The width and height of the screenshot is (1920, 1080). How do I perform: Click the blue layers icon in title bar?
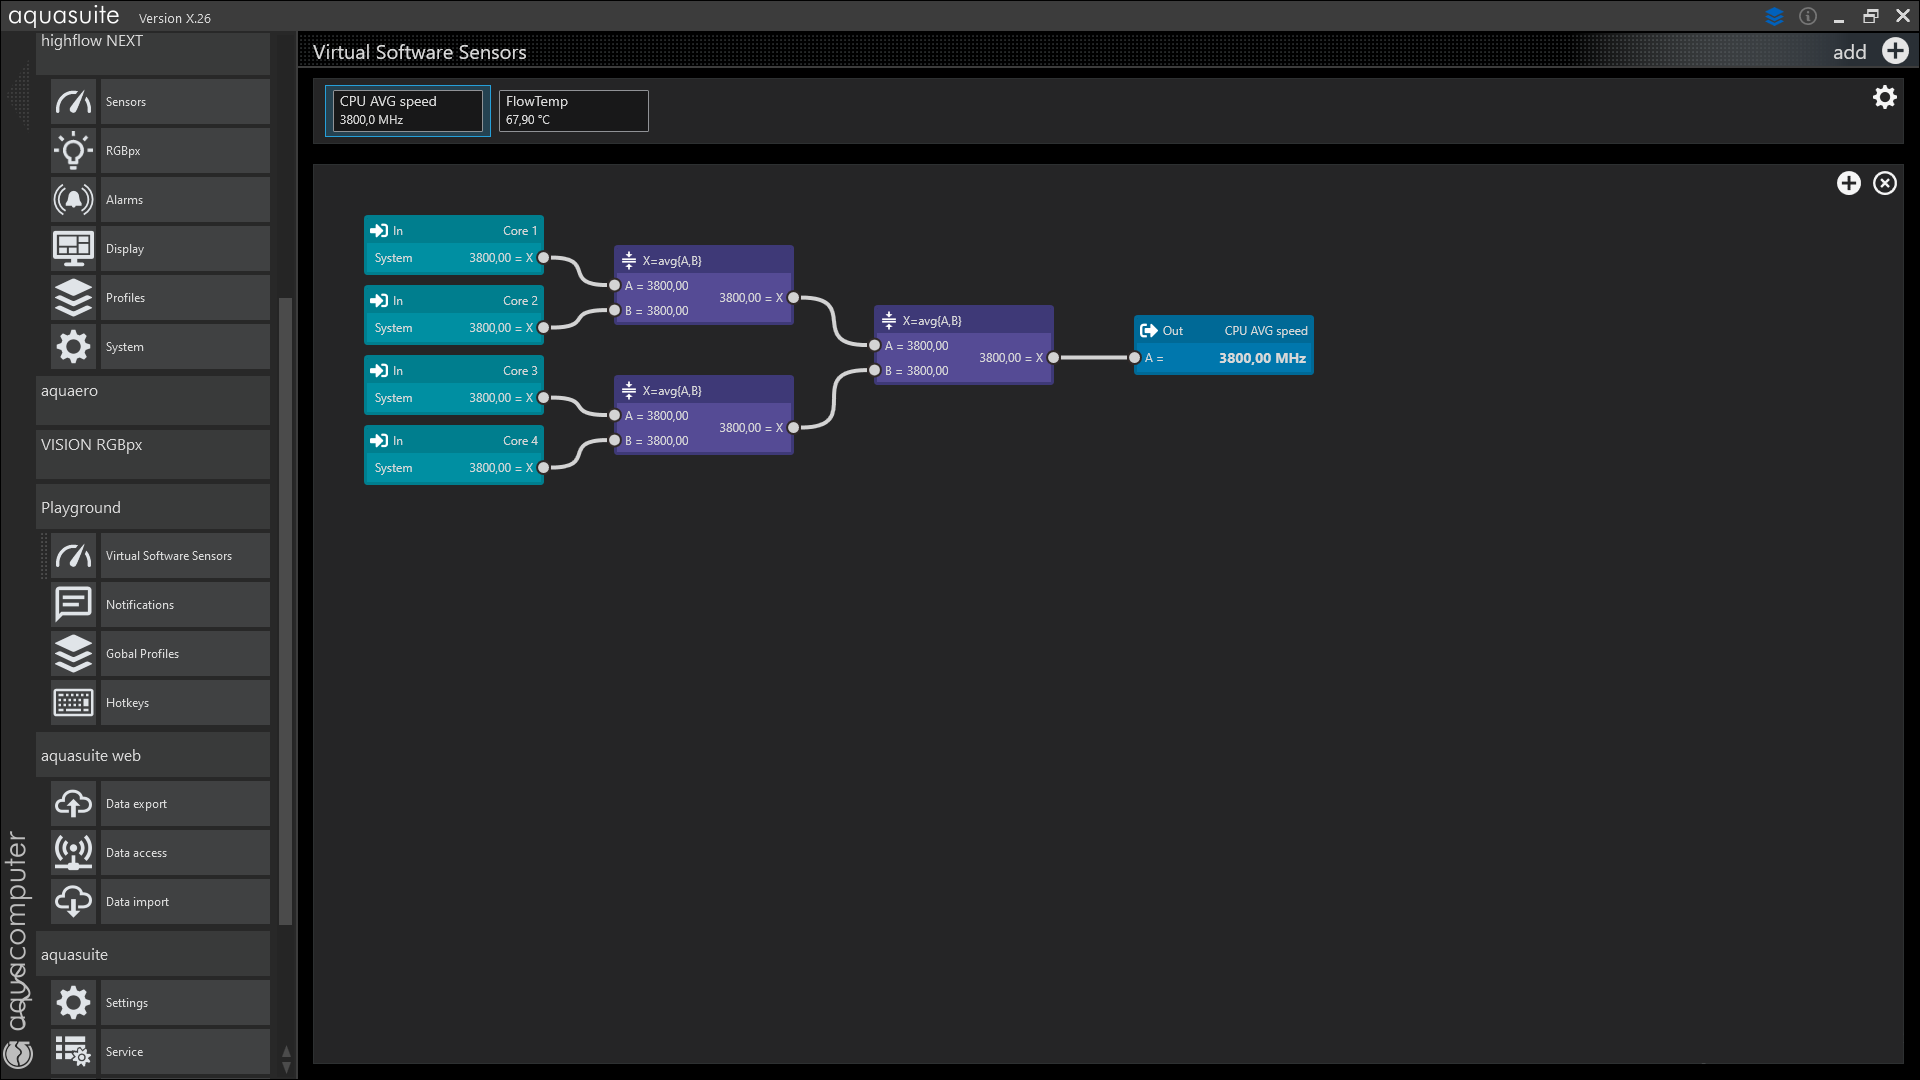1775,16
